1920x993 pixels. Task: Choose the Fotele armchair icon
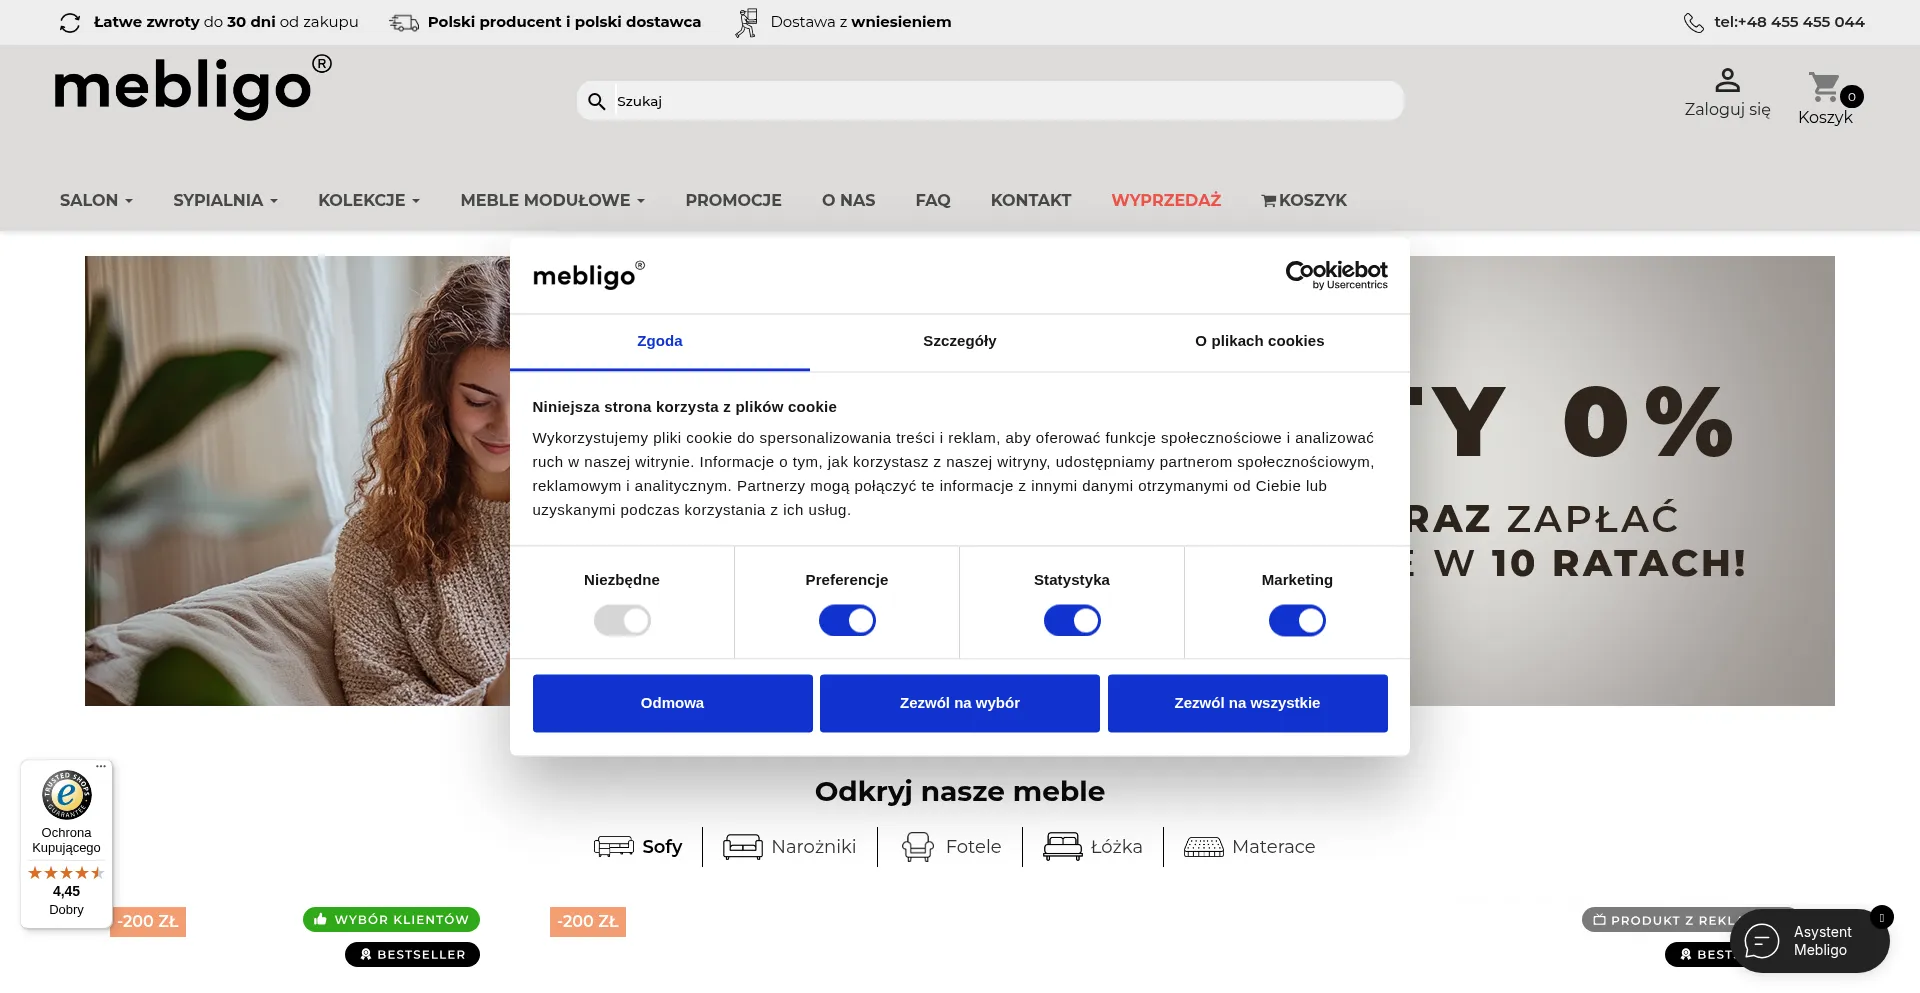(x=917, y=847)
